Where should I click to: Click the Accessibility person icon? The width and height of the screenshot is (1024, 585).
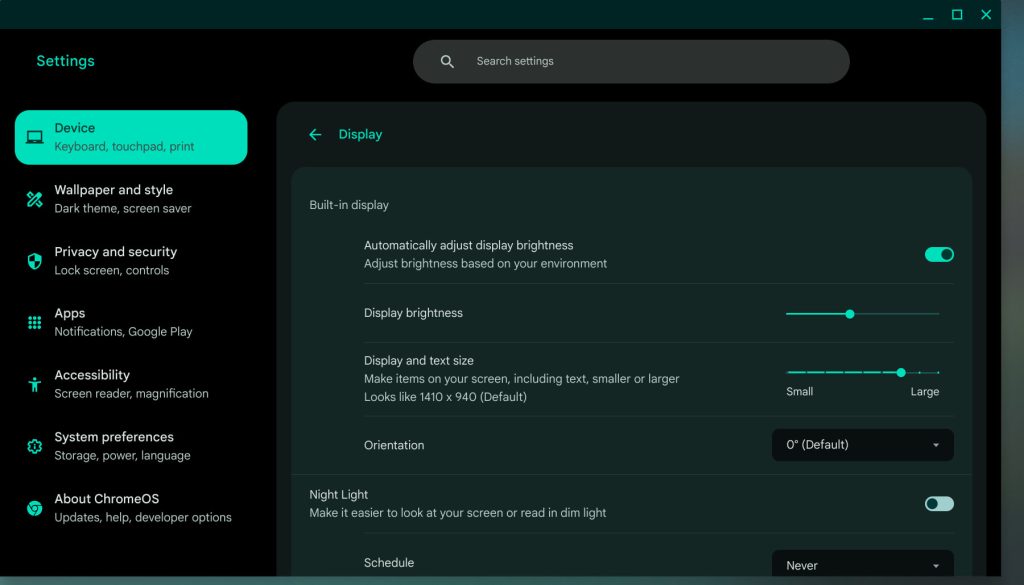(35, 384)
